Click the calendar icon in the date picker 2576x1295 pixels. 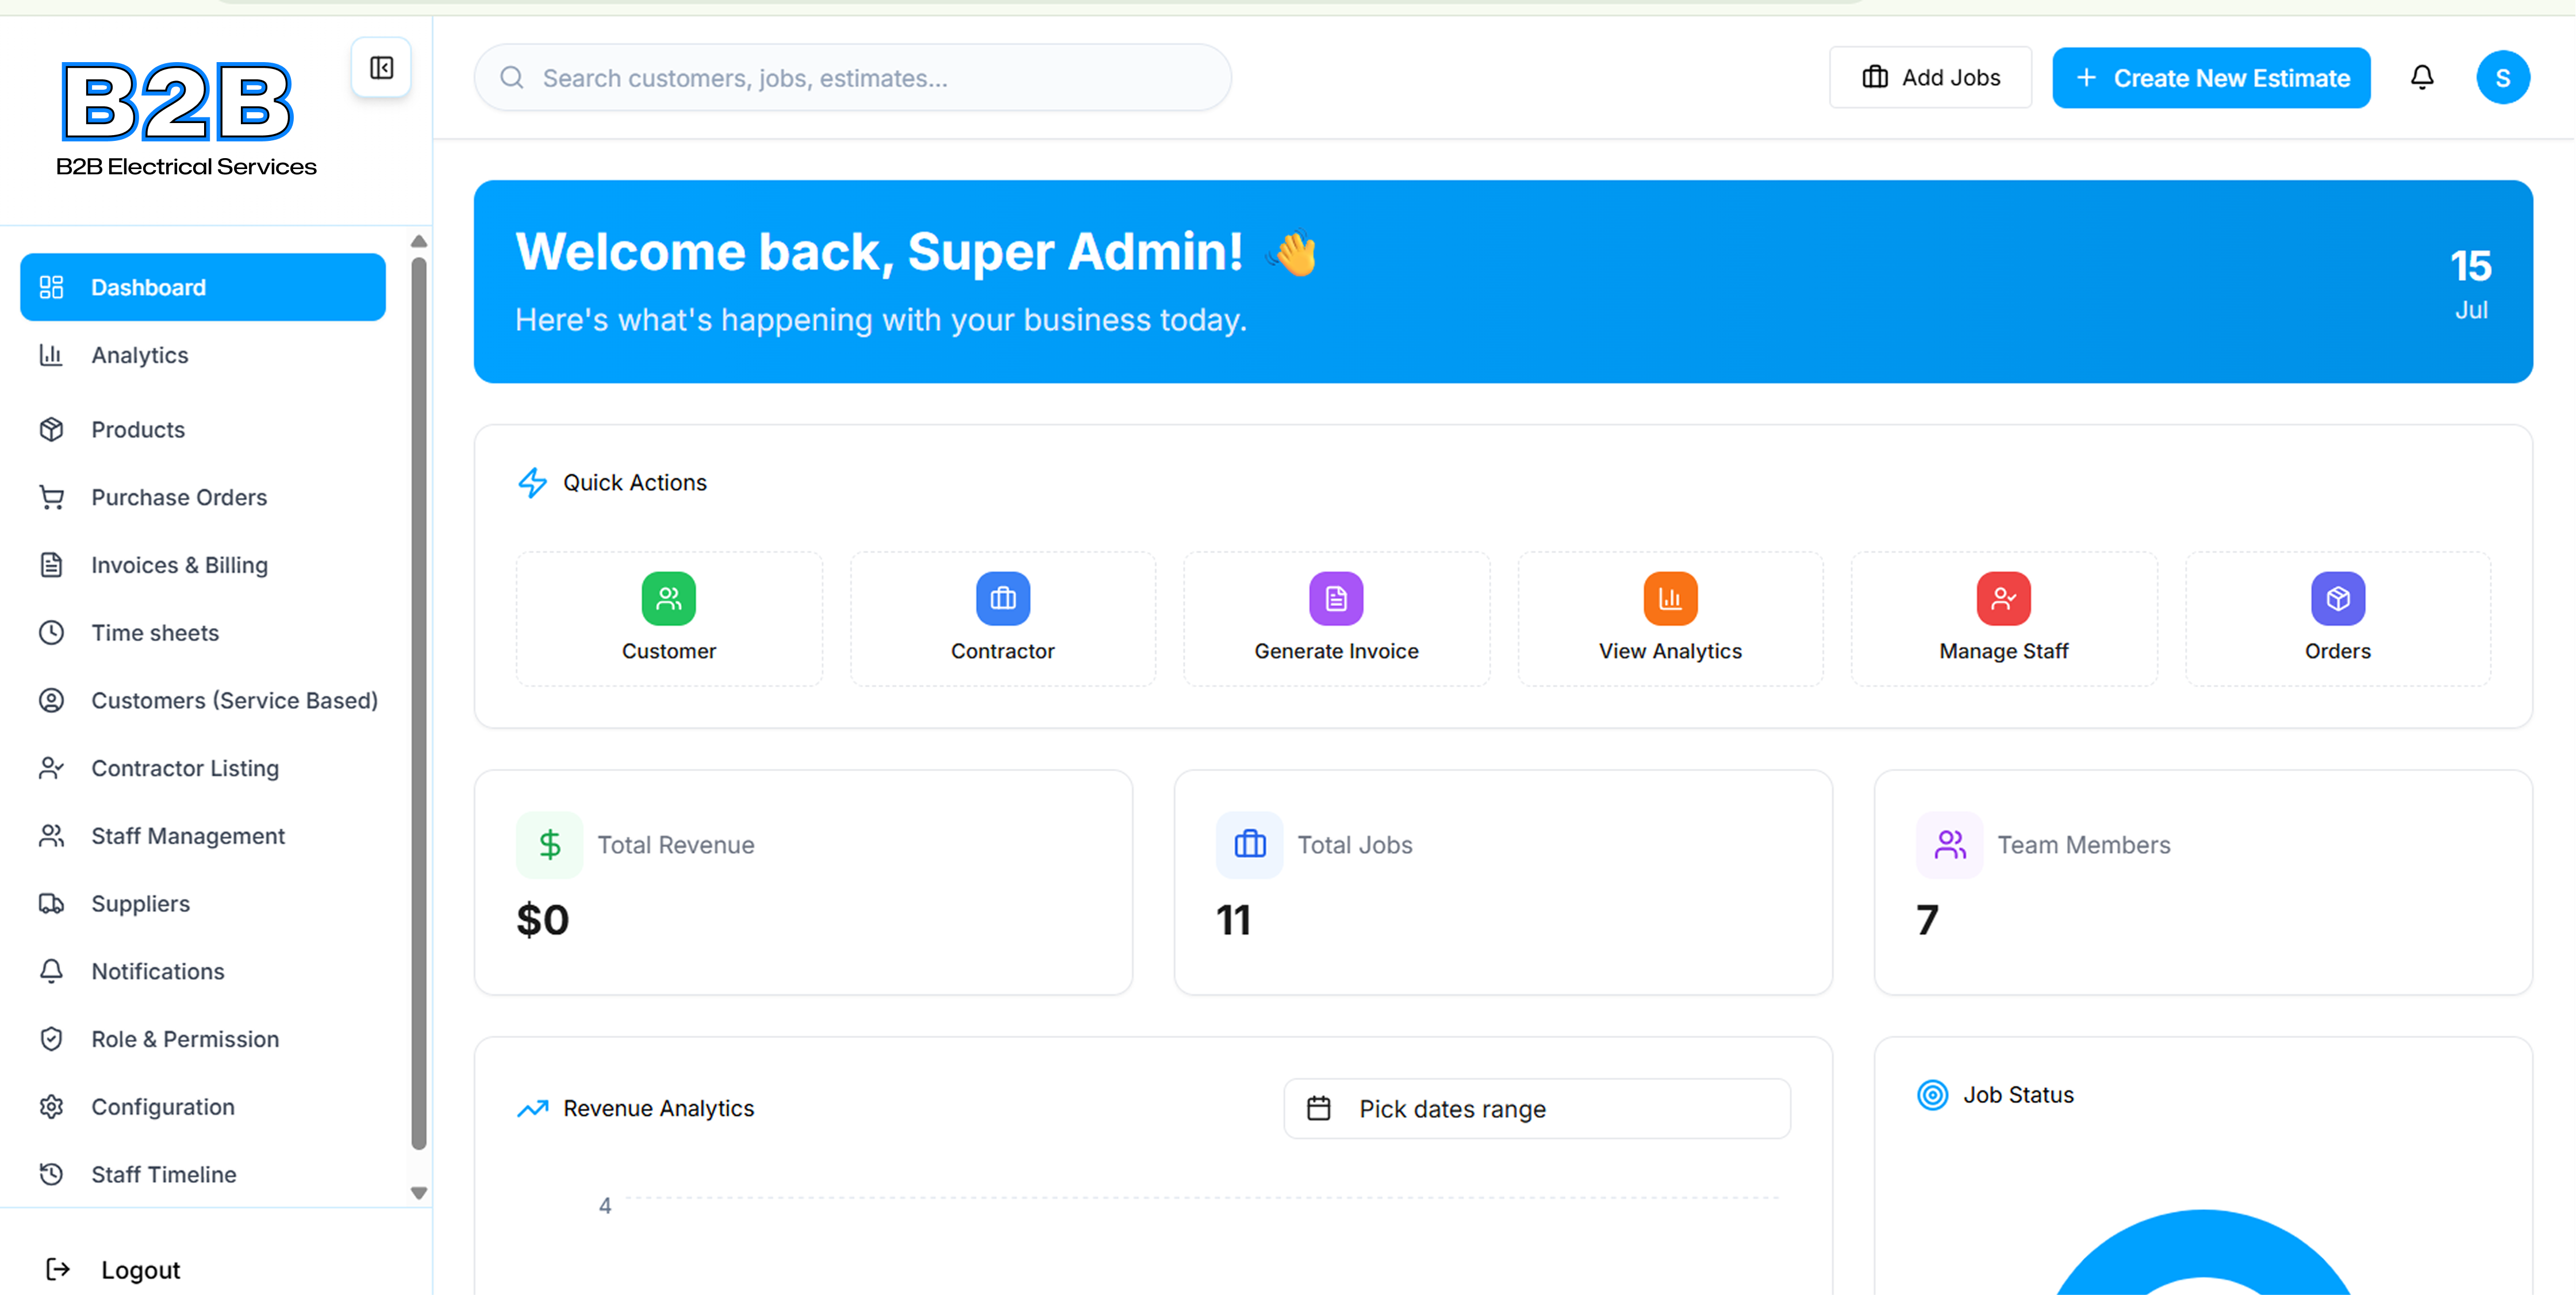point(1318,1108)
